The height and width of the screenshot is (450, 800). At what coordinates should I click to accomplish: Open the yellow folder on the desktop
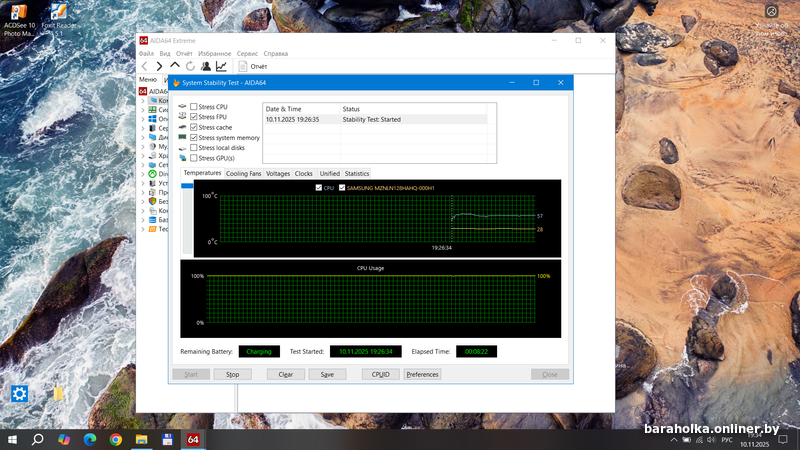58,394
